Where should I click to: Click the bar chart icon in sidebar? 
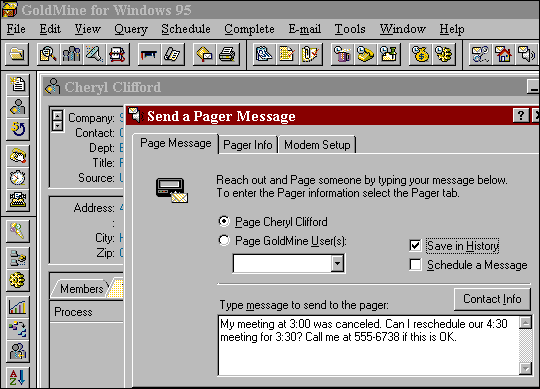(18, 306)
